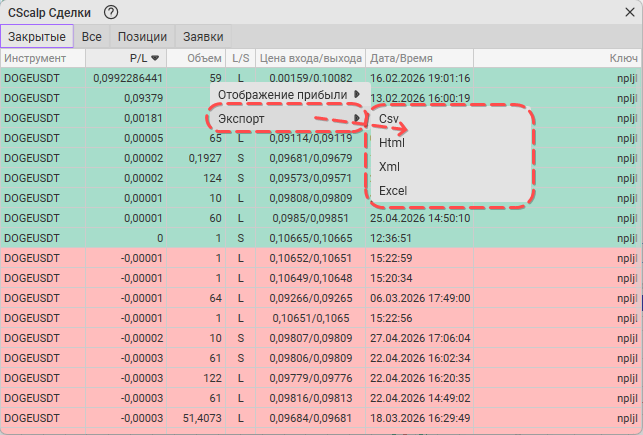The image size is (643, 435).
Task: Pick the Xml export option
Action: (x=389, y=167)
